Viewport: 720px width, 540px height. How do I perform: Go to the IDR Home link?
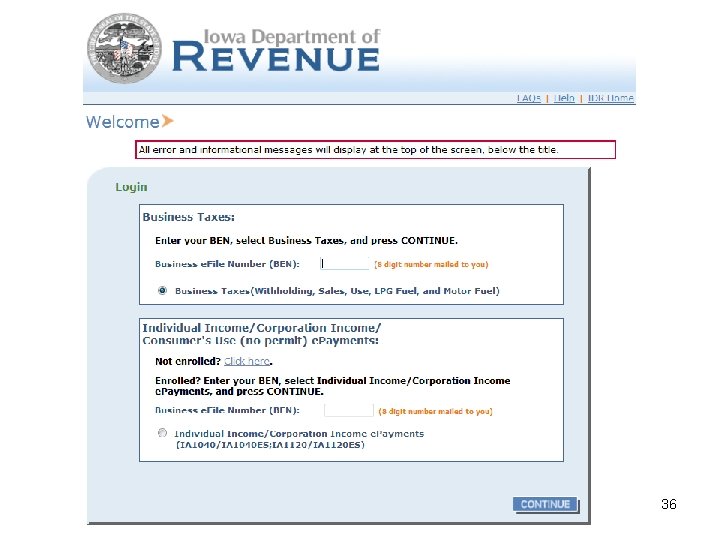click(611, 98)
